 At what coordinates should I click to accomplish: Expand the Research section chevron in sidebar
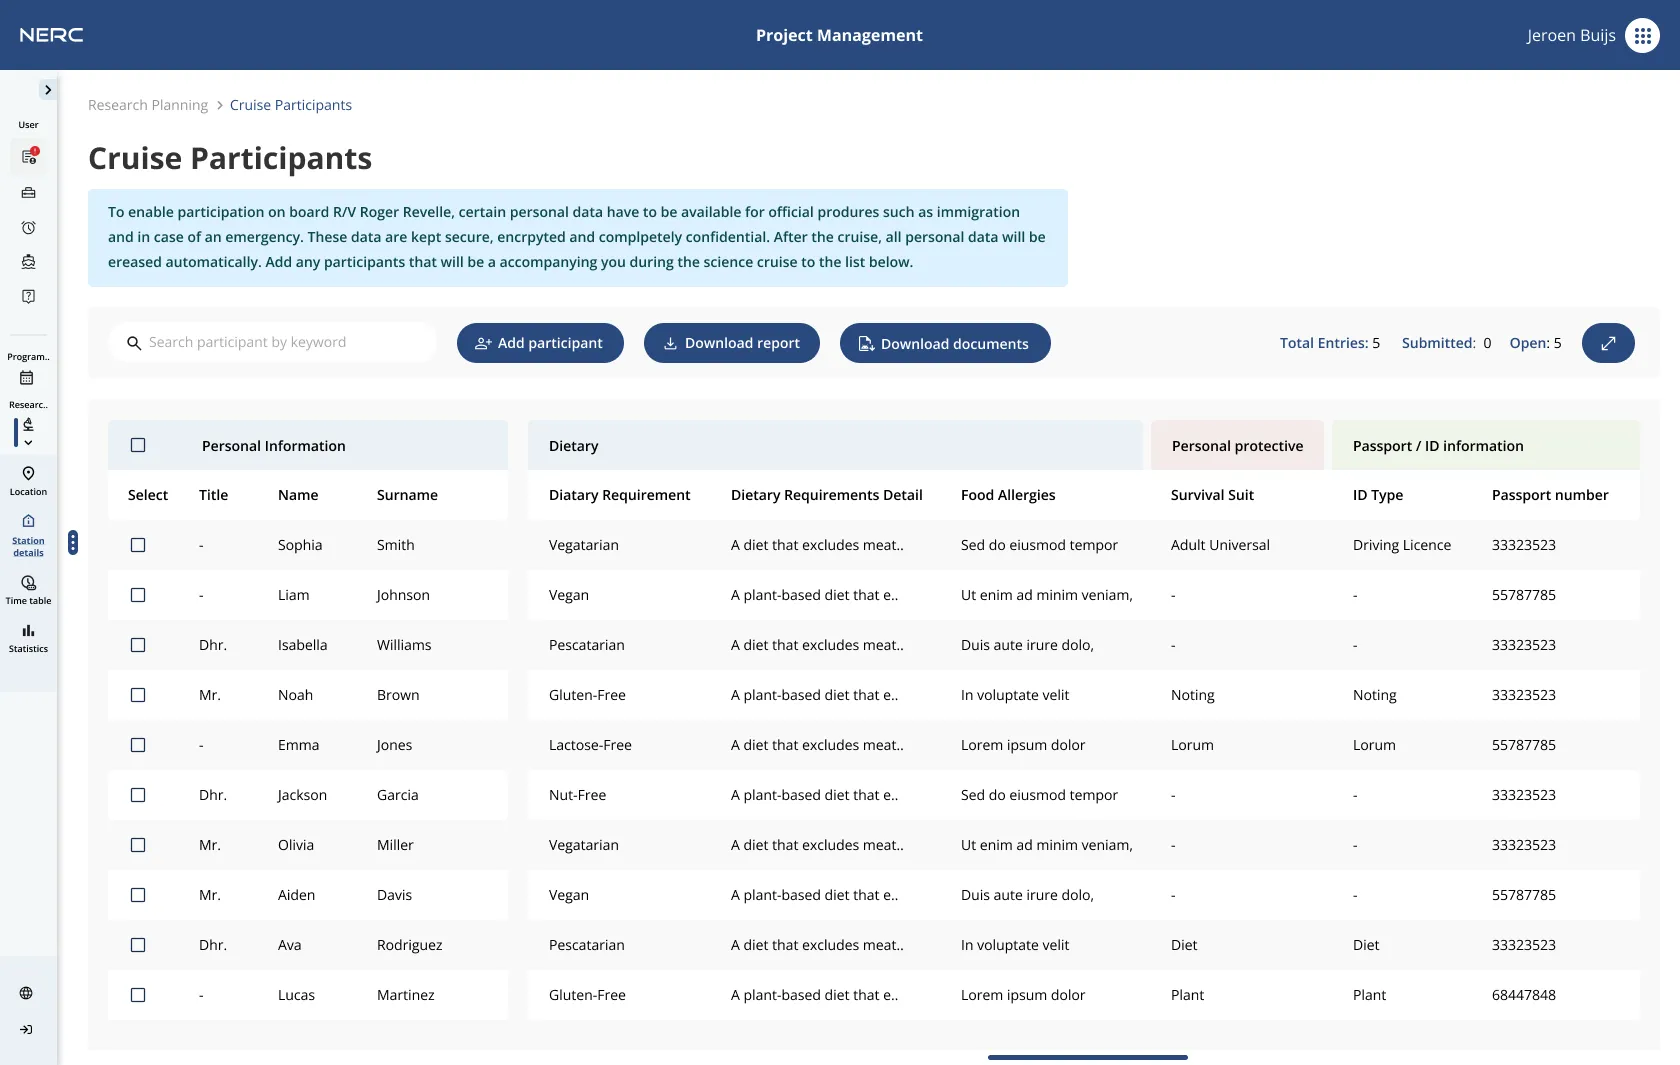coord(28,442)
